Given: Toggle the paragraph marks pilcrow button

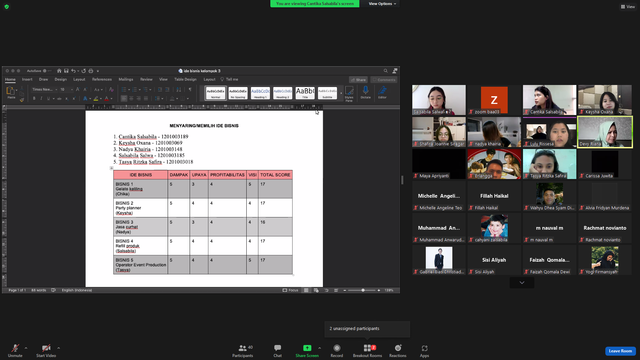Looking at the screenshot, I should click(190, 89).
